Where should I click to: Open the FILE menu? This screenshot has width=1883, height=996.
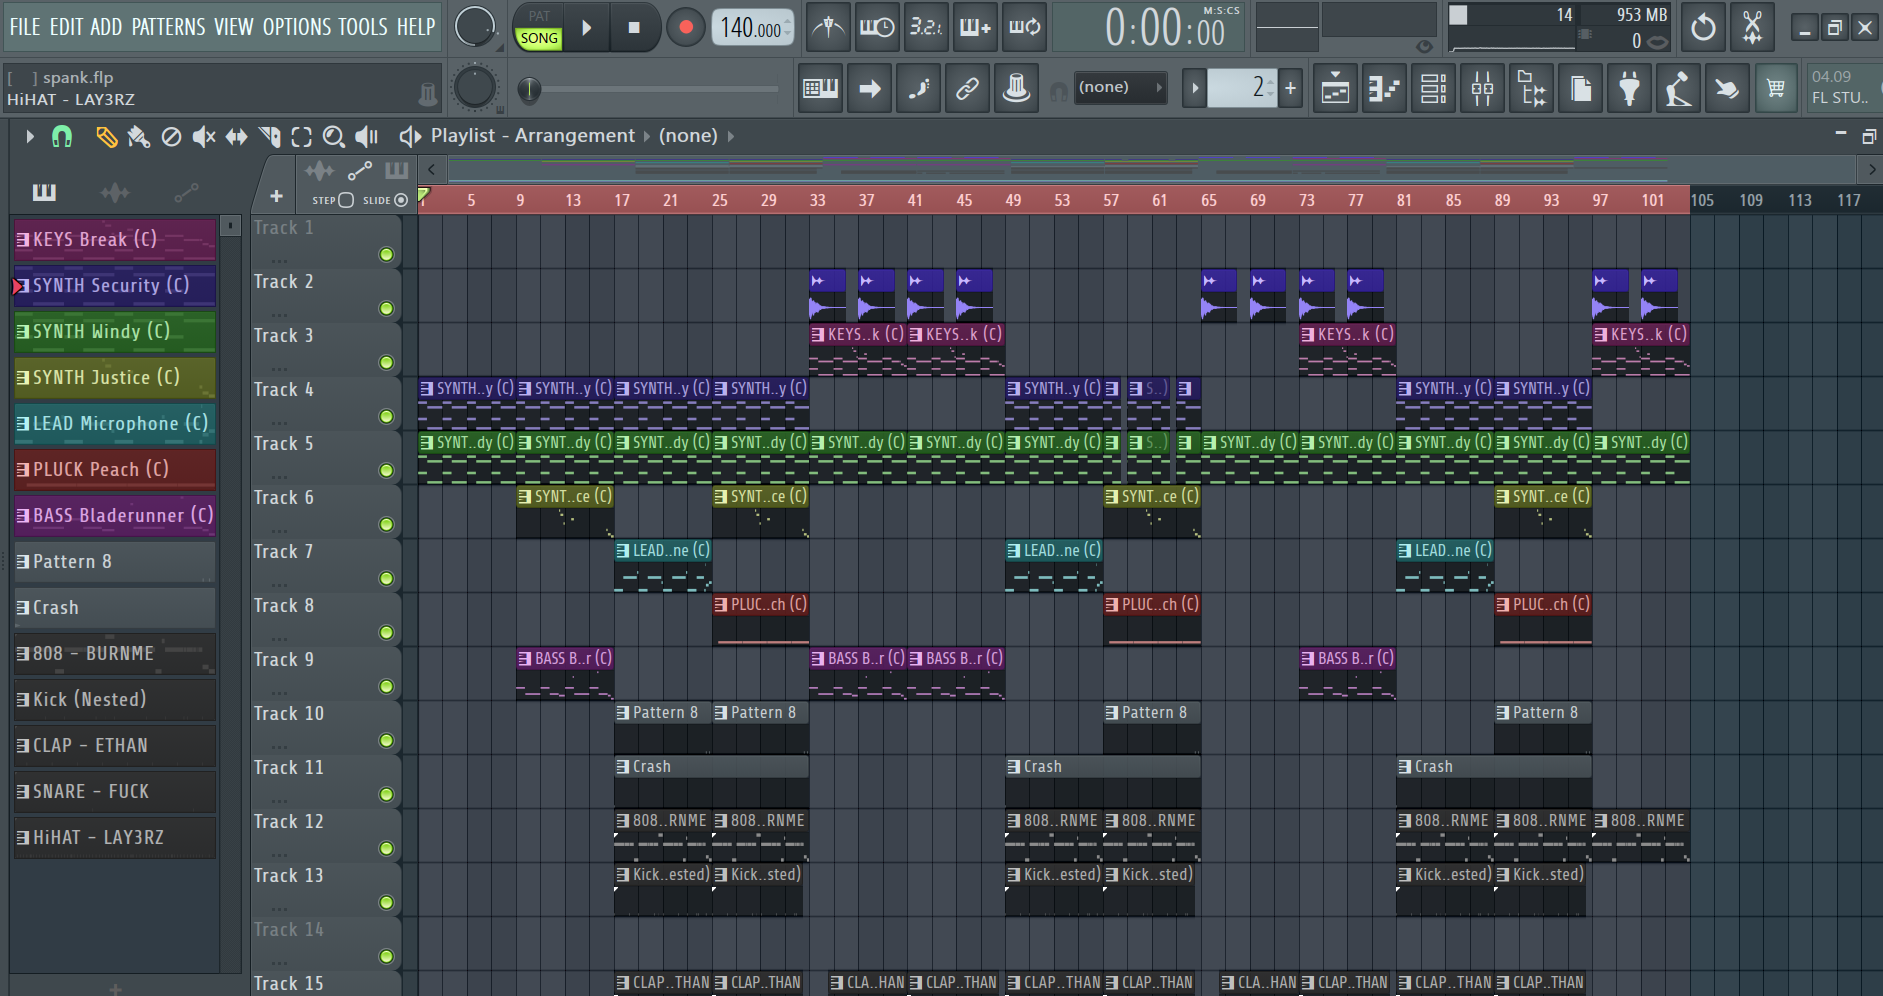(x=25, y=27)
